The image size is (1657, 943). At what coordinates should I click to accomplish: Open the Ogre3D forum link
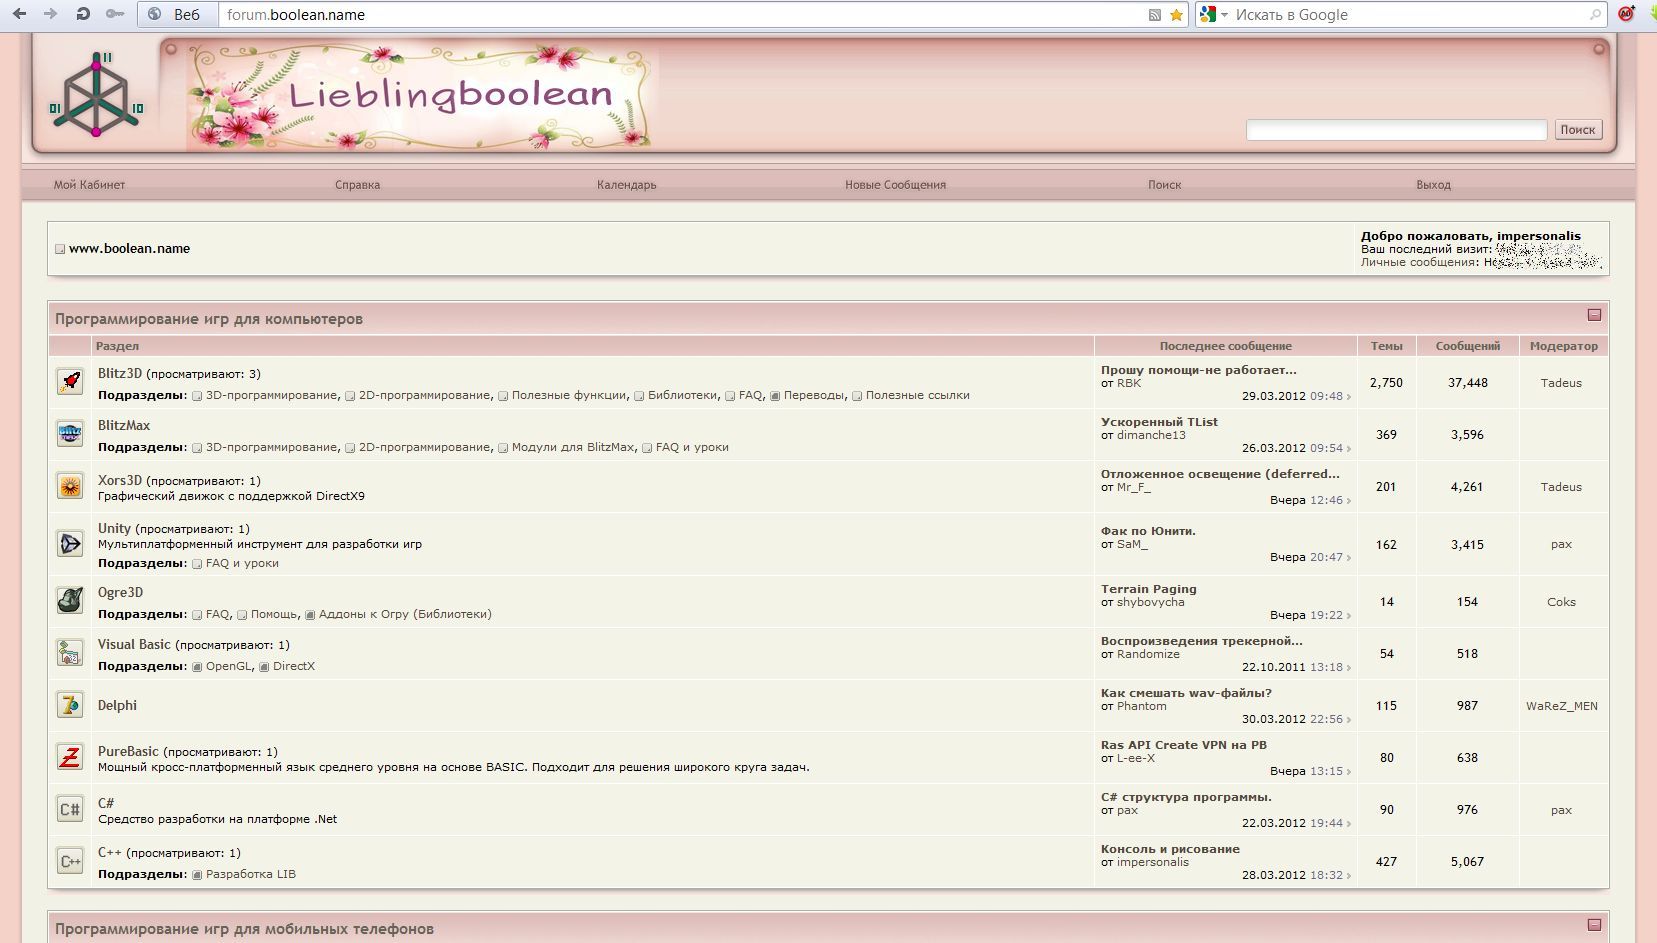coord(120,592)
